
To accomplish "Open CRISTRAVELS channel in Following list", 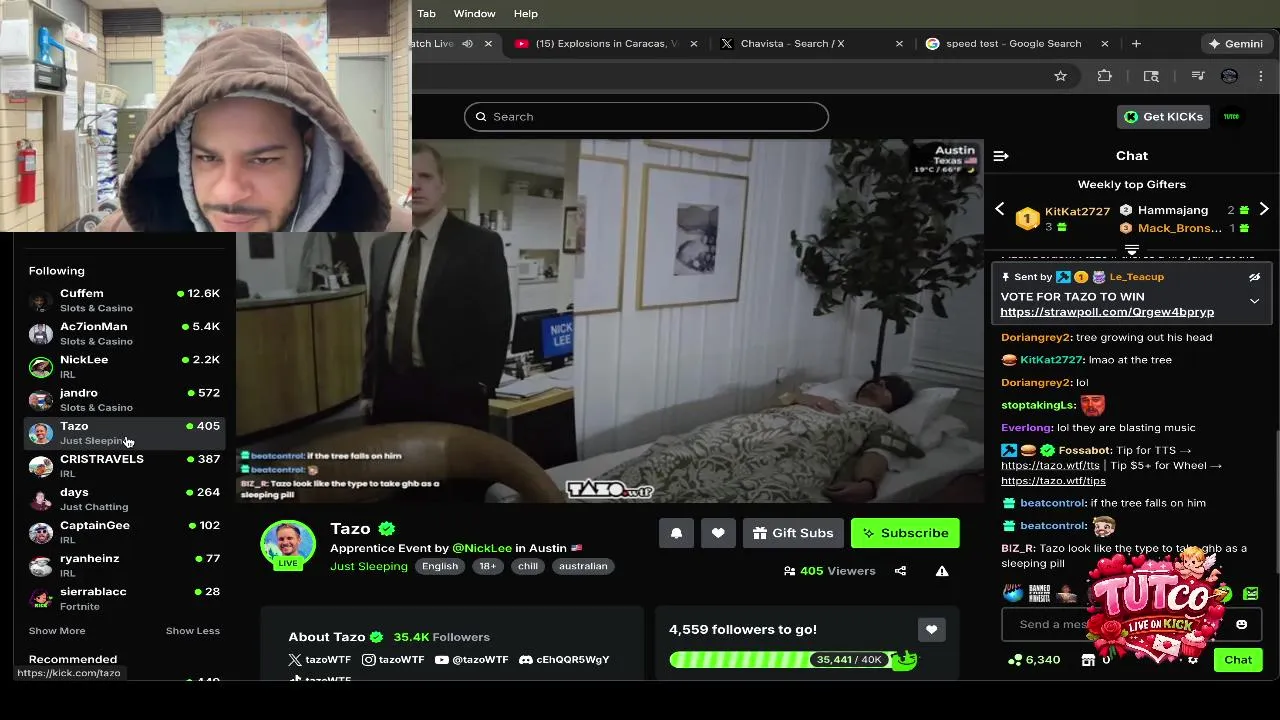I will click(x=125, y=465).
